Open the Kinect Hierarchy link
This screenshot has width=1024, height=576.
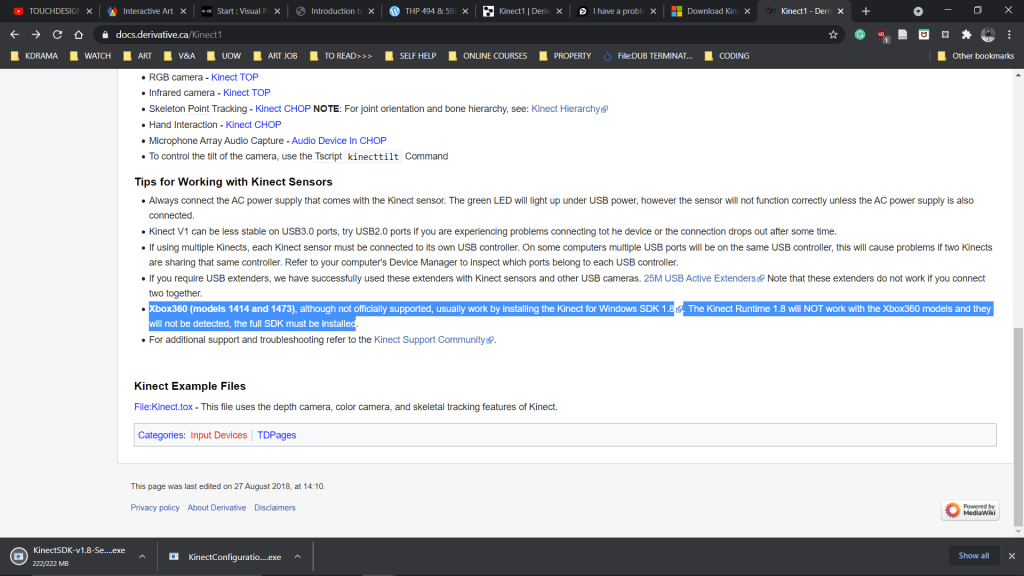click(x=568, y=108)
